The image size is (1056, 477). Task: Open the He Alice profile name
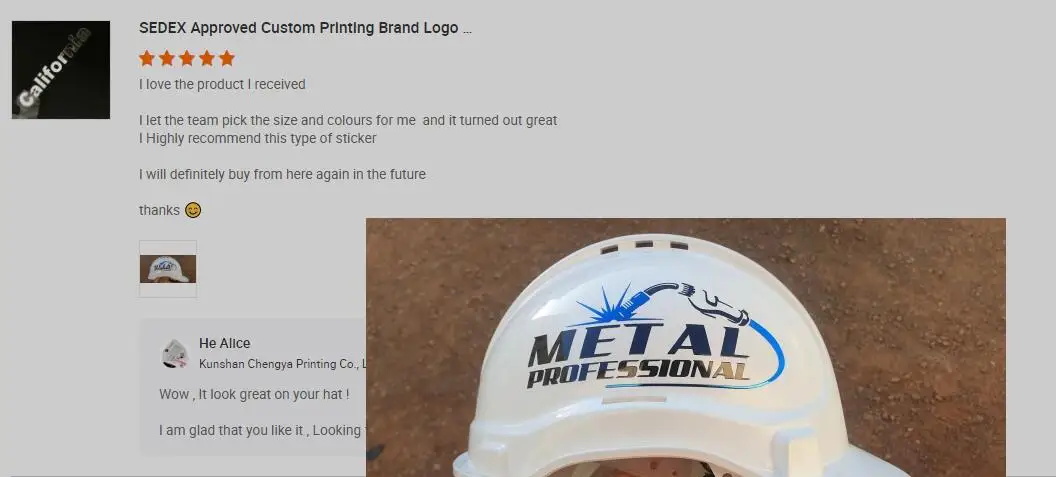224,343
